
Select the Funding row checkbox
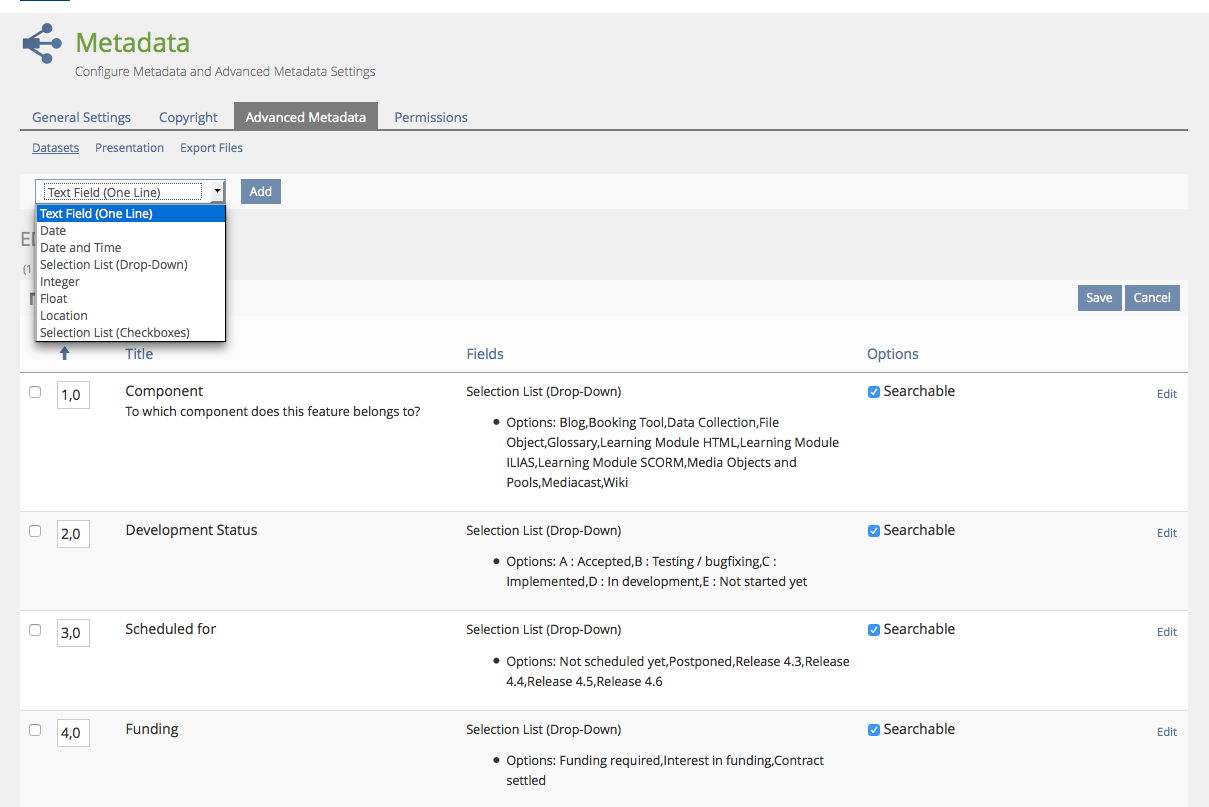(35, 730)
